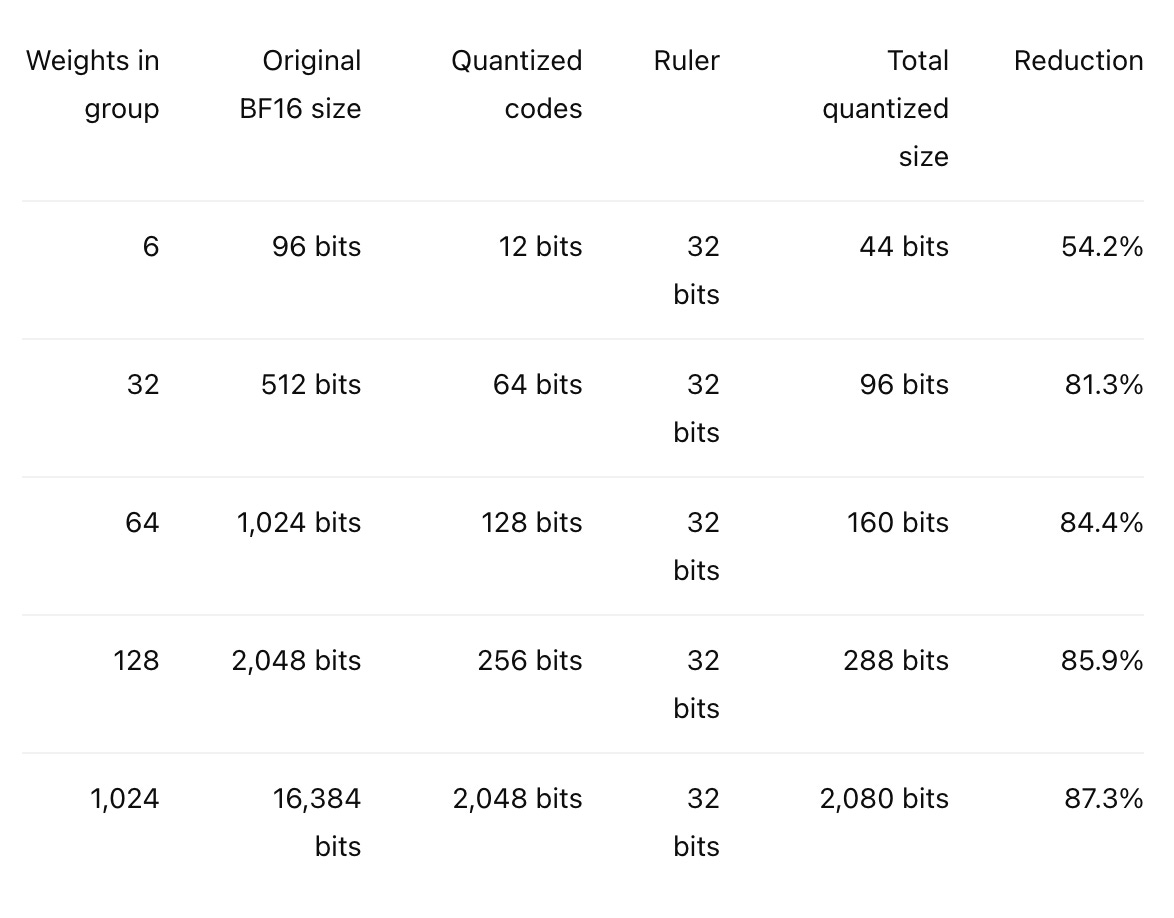This screenshot has width=1174, height=918.
Task: Select the '96 bits' original size cell
Action: (317, 246)
